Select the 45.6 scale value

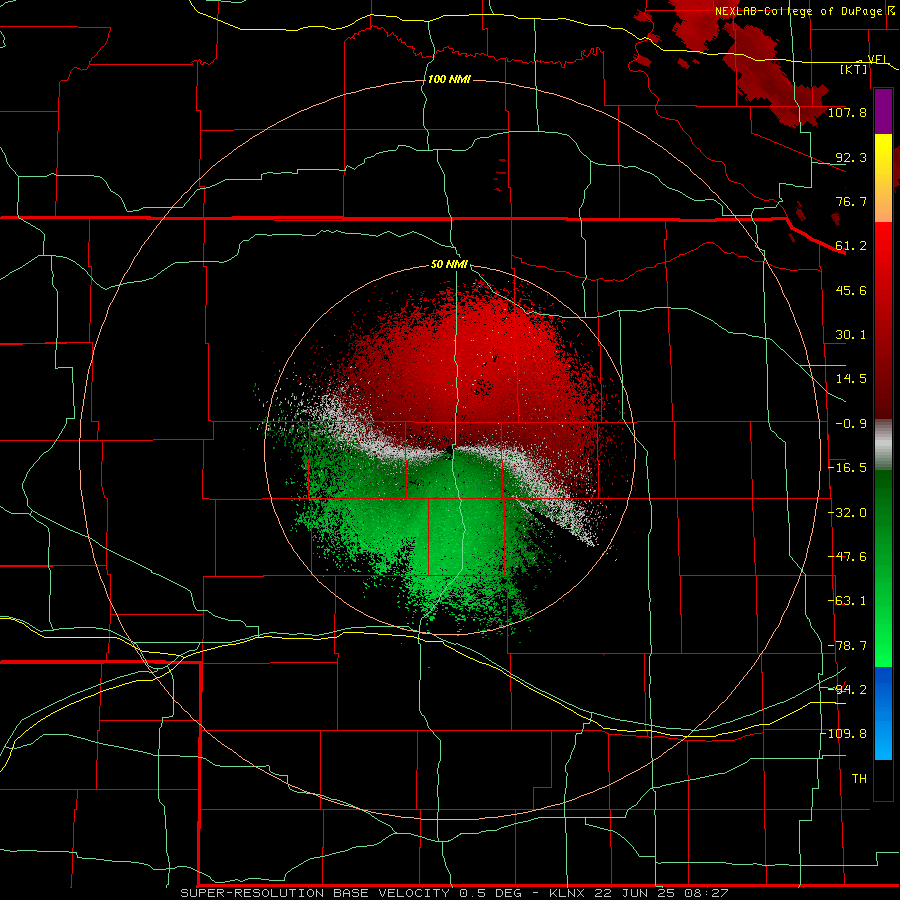click(851, 290)
